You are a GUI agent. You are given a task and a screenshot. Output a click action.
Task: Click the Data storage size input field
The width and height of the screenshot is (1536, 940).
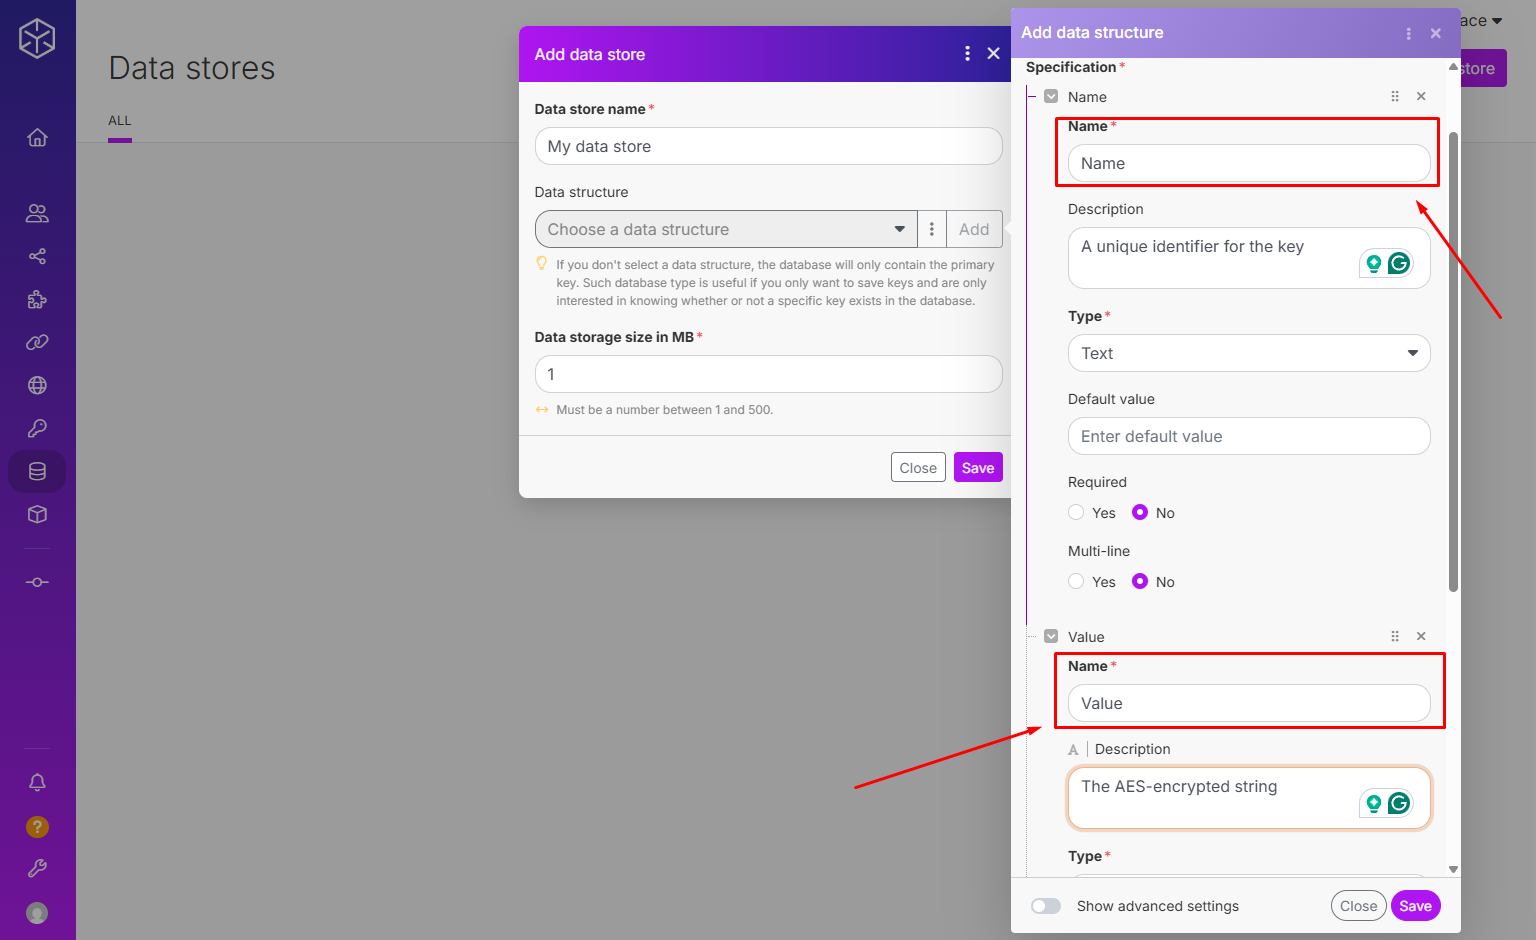coord(768,374)
